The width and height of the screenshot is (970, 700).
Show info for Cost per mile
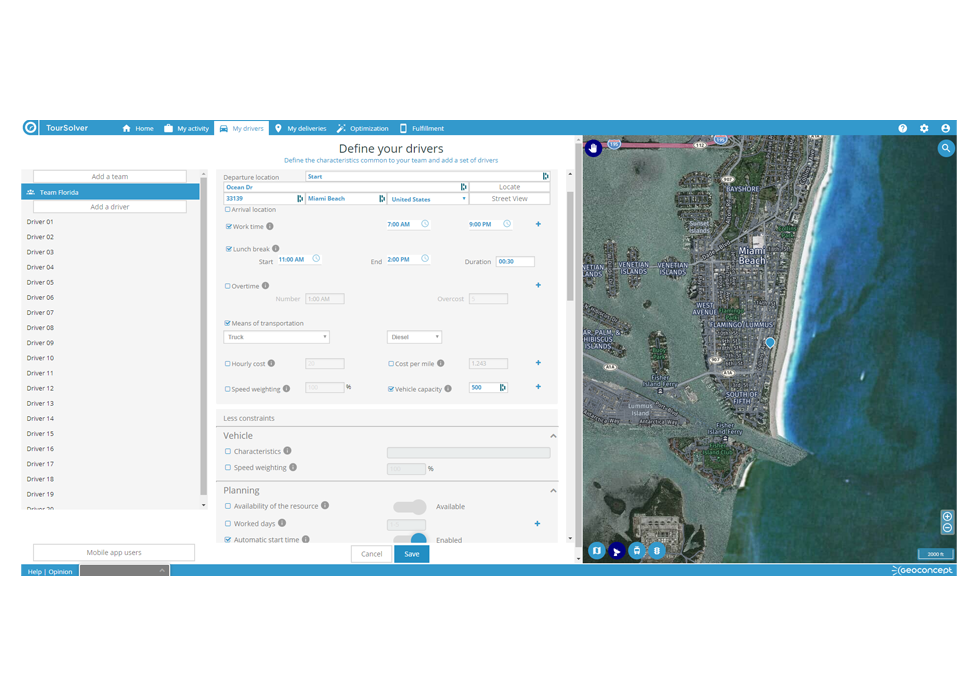(440, 363)
